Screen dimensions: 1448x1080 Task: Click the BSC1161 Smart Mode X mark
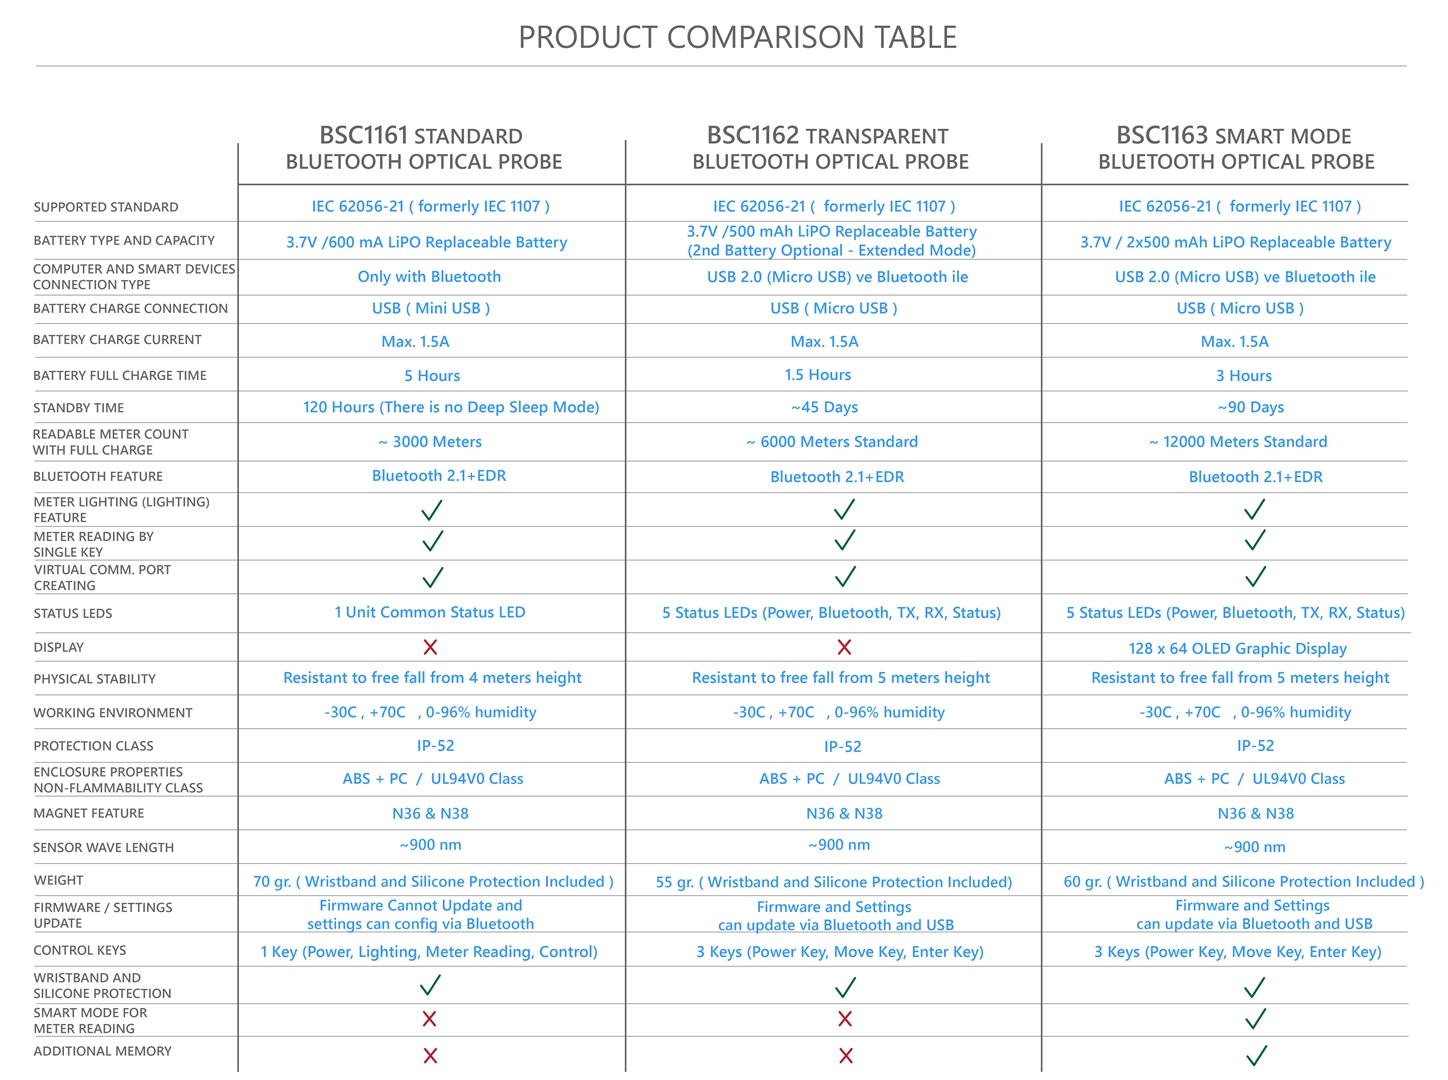tap(429, 1019)
